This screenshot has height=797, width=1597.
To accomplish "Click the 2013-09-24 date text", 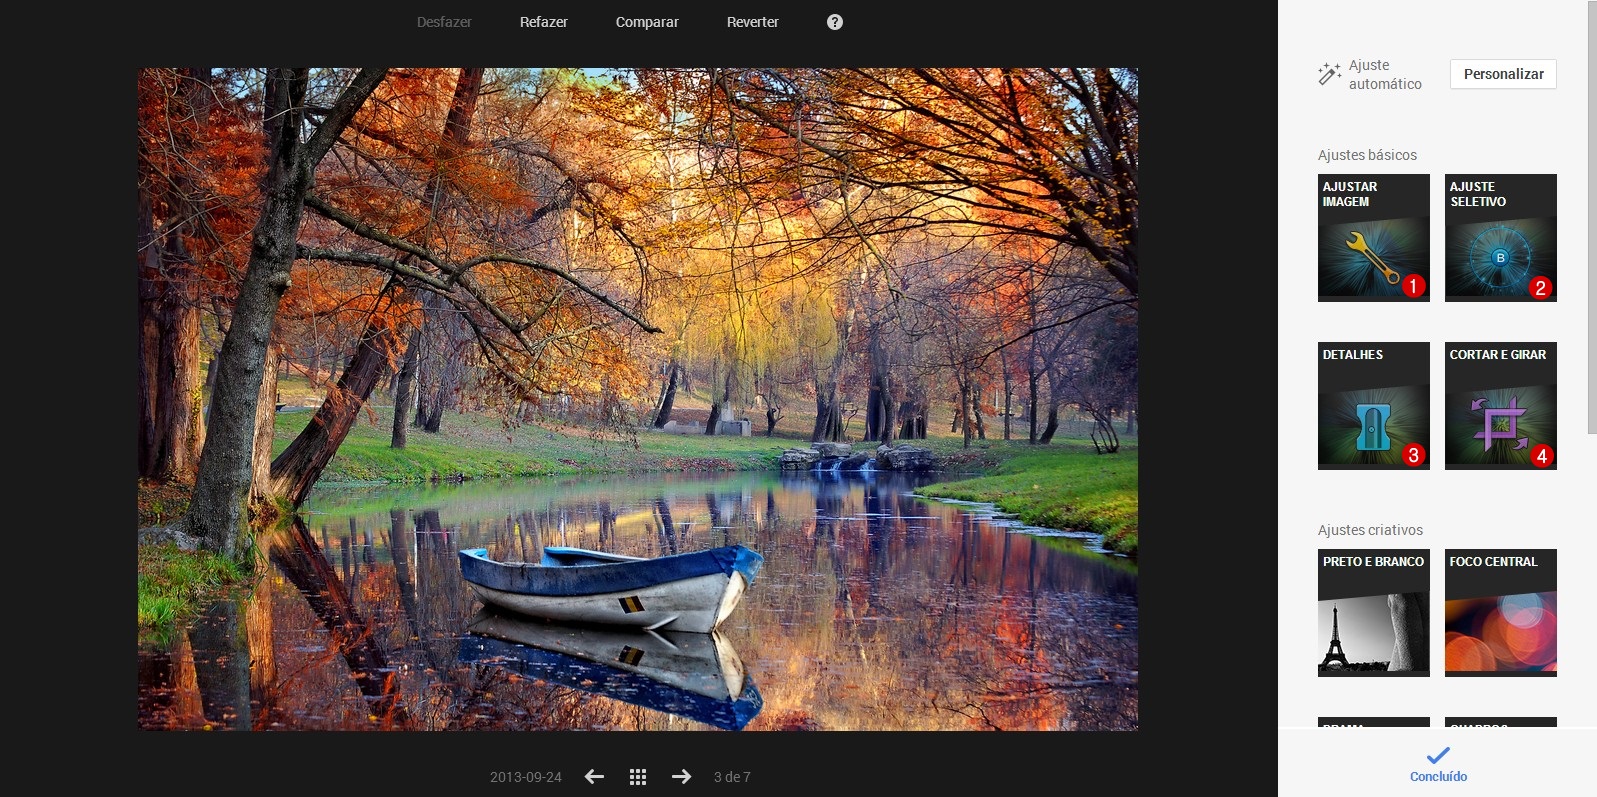I will pos(526,777).
